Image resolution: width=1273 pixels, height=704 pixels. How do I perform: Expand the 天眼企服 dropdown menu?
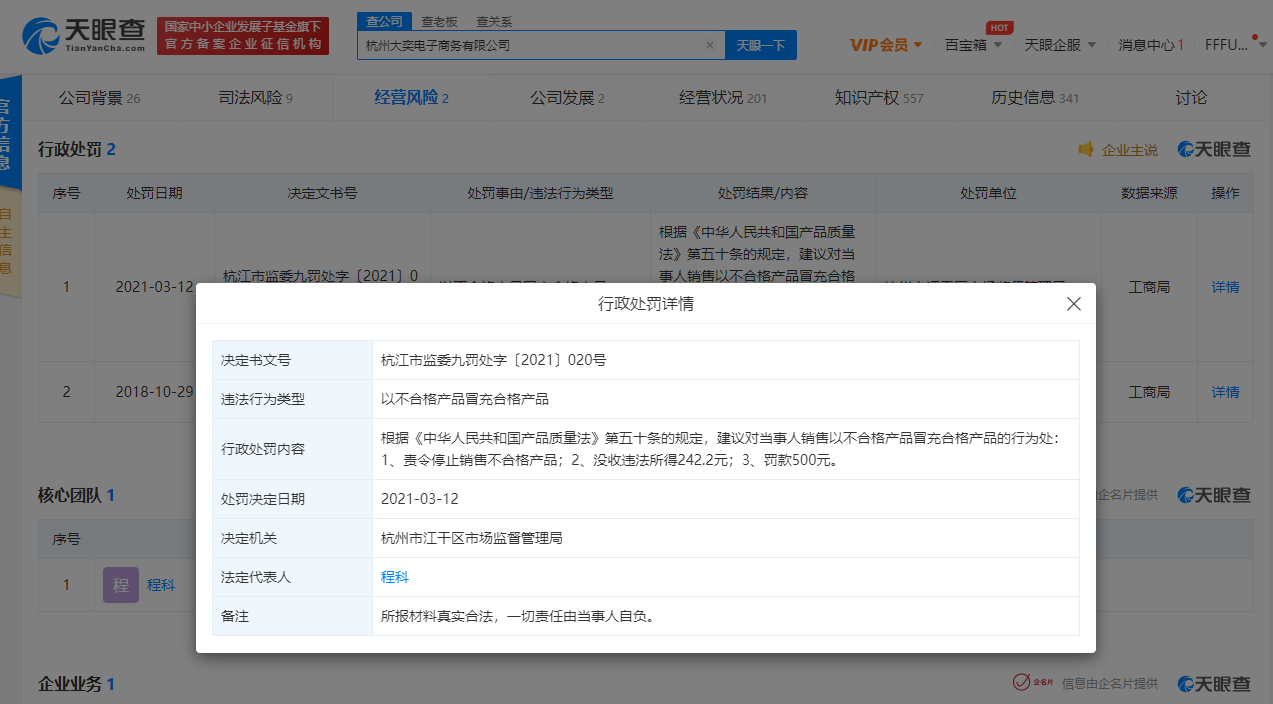click(1060, 45)
